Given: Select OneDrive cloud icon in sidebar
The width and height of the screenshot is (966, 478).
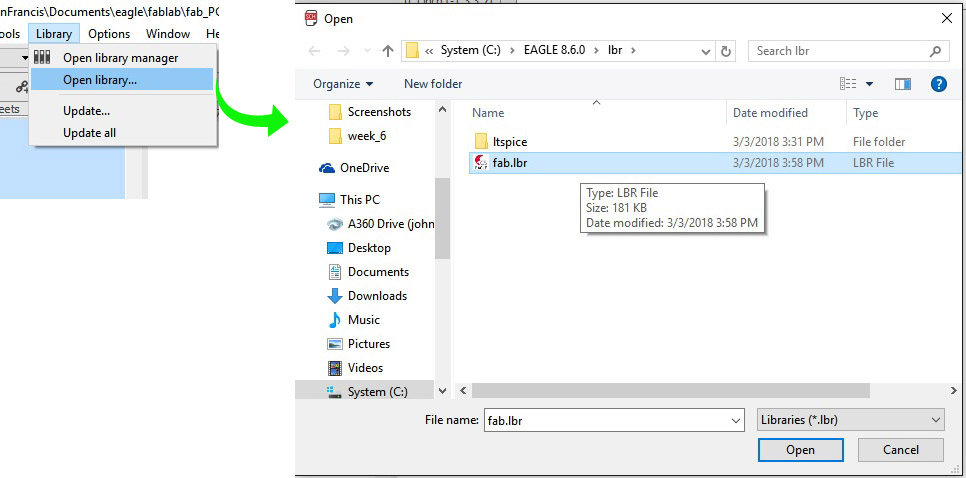Looking at the screenshot, I should pyautogui.click(x=327, y=168).
